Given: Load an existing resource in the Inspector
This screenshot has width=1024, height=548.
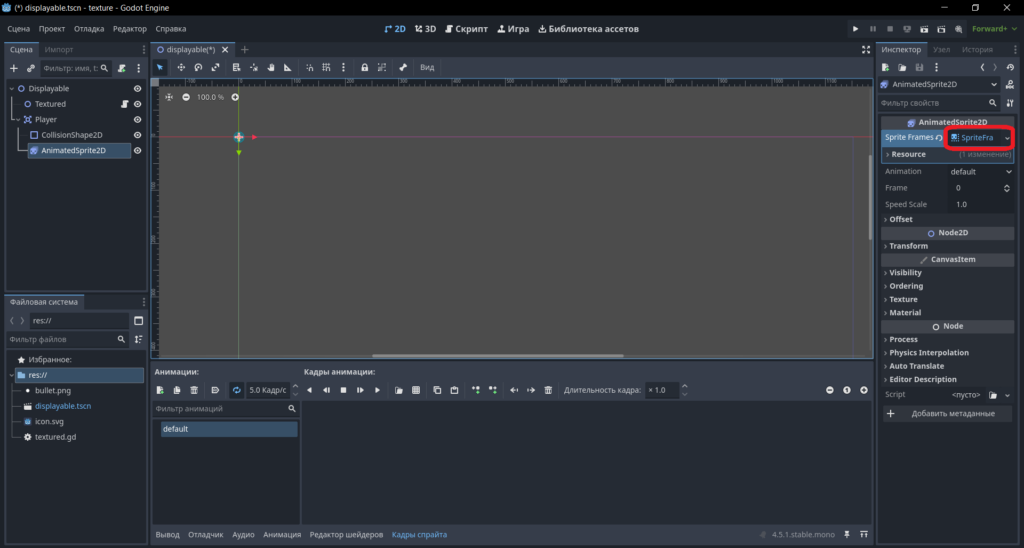Looking at the screenshot, I should 902,67.
